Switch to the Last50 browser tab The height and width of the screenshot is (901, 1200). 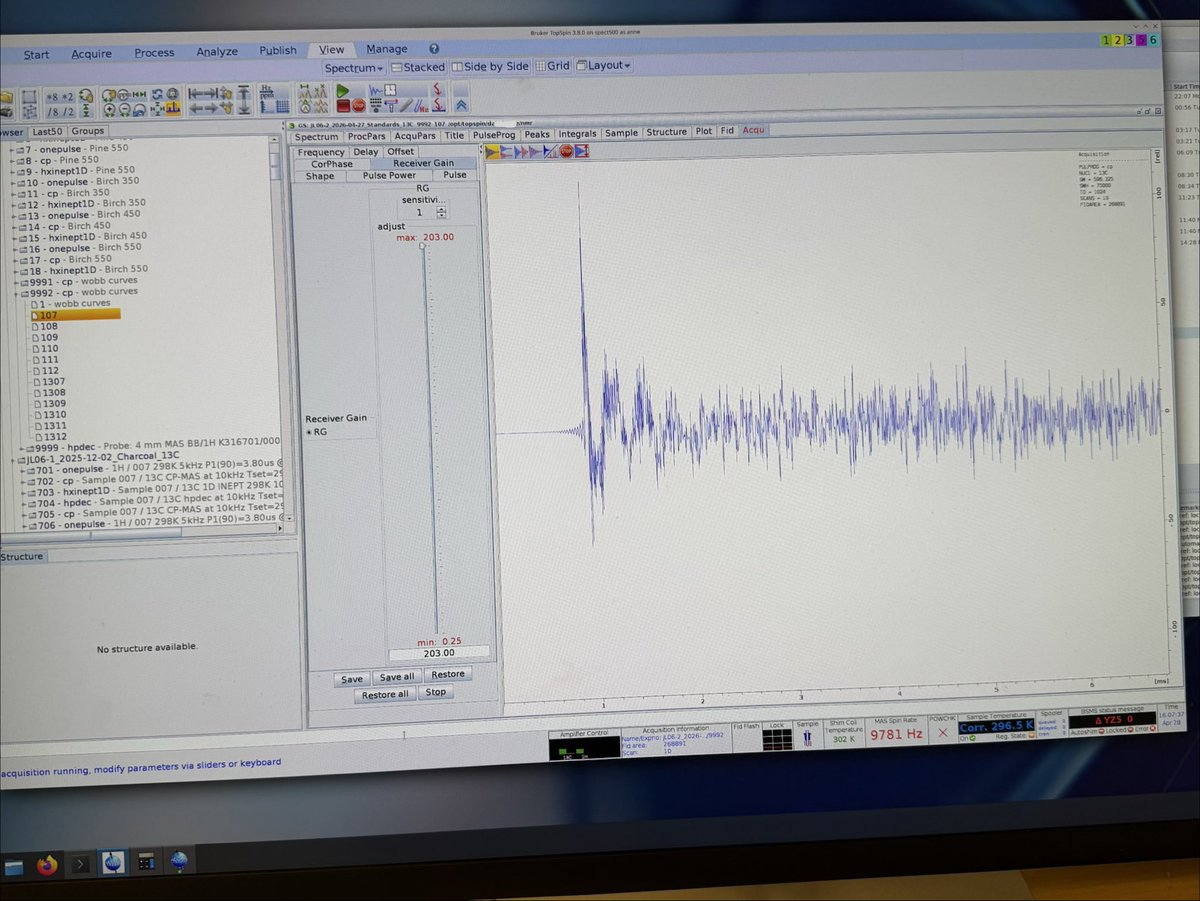point(47,131)
